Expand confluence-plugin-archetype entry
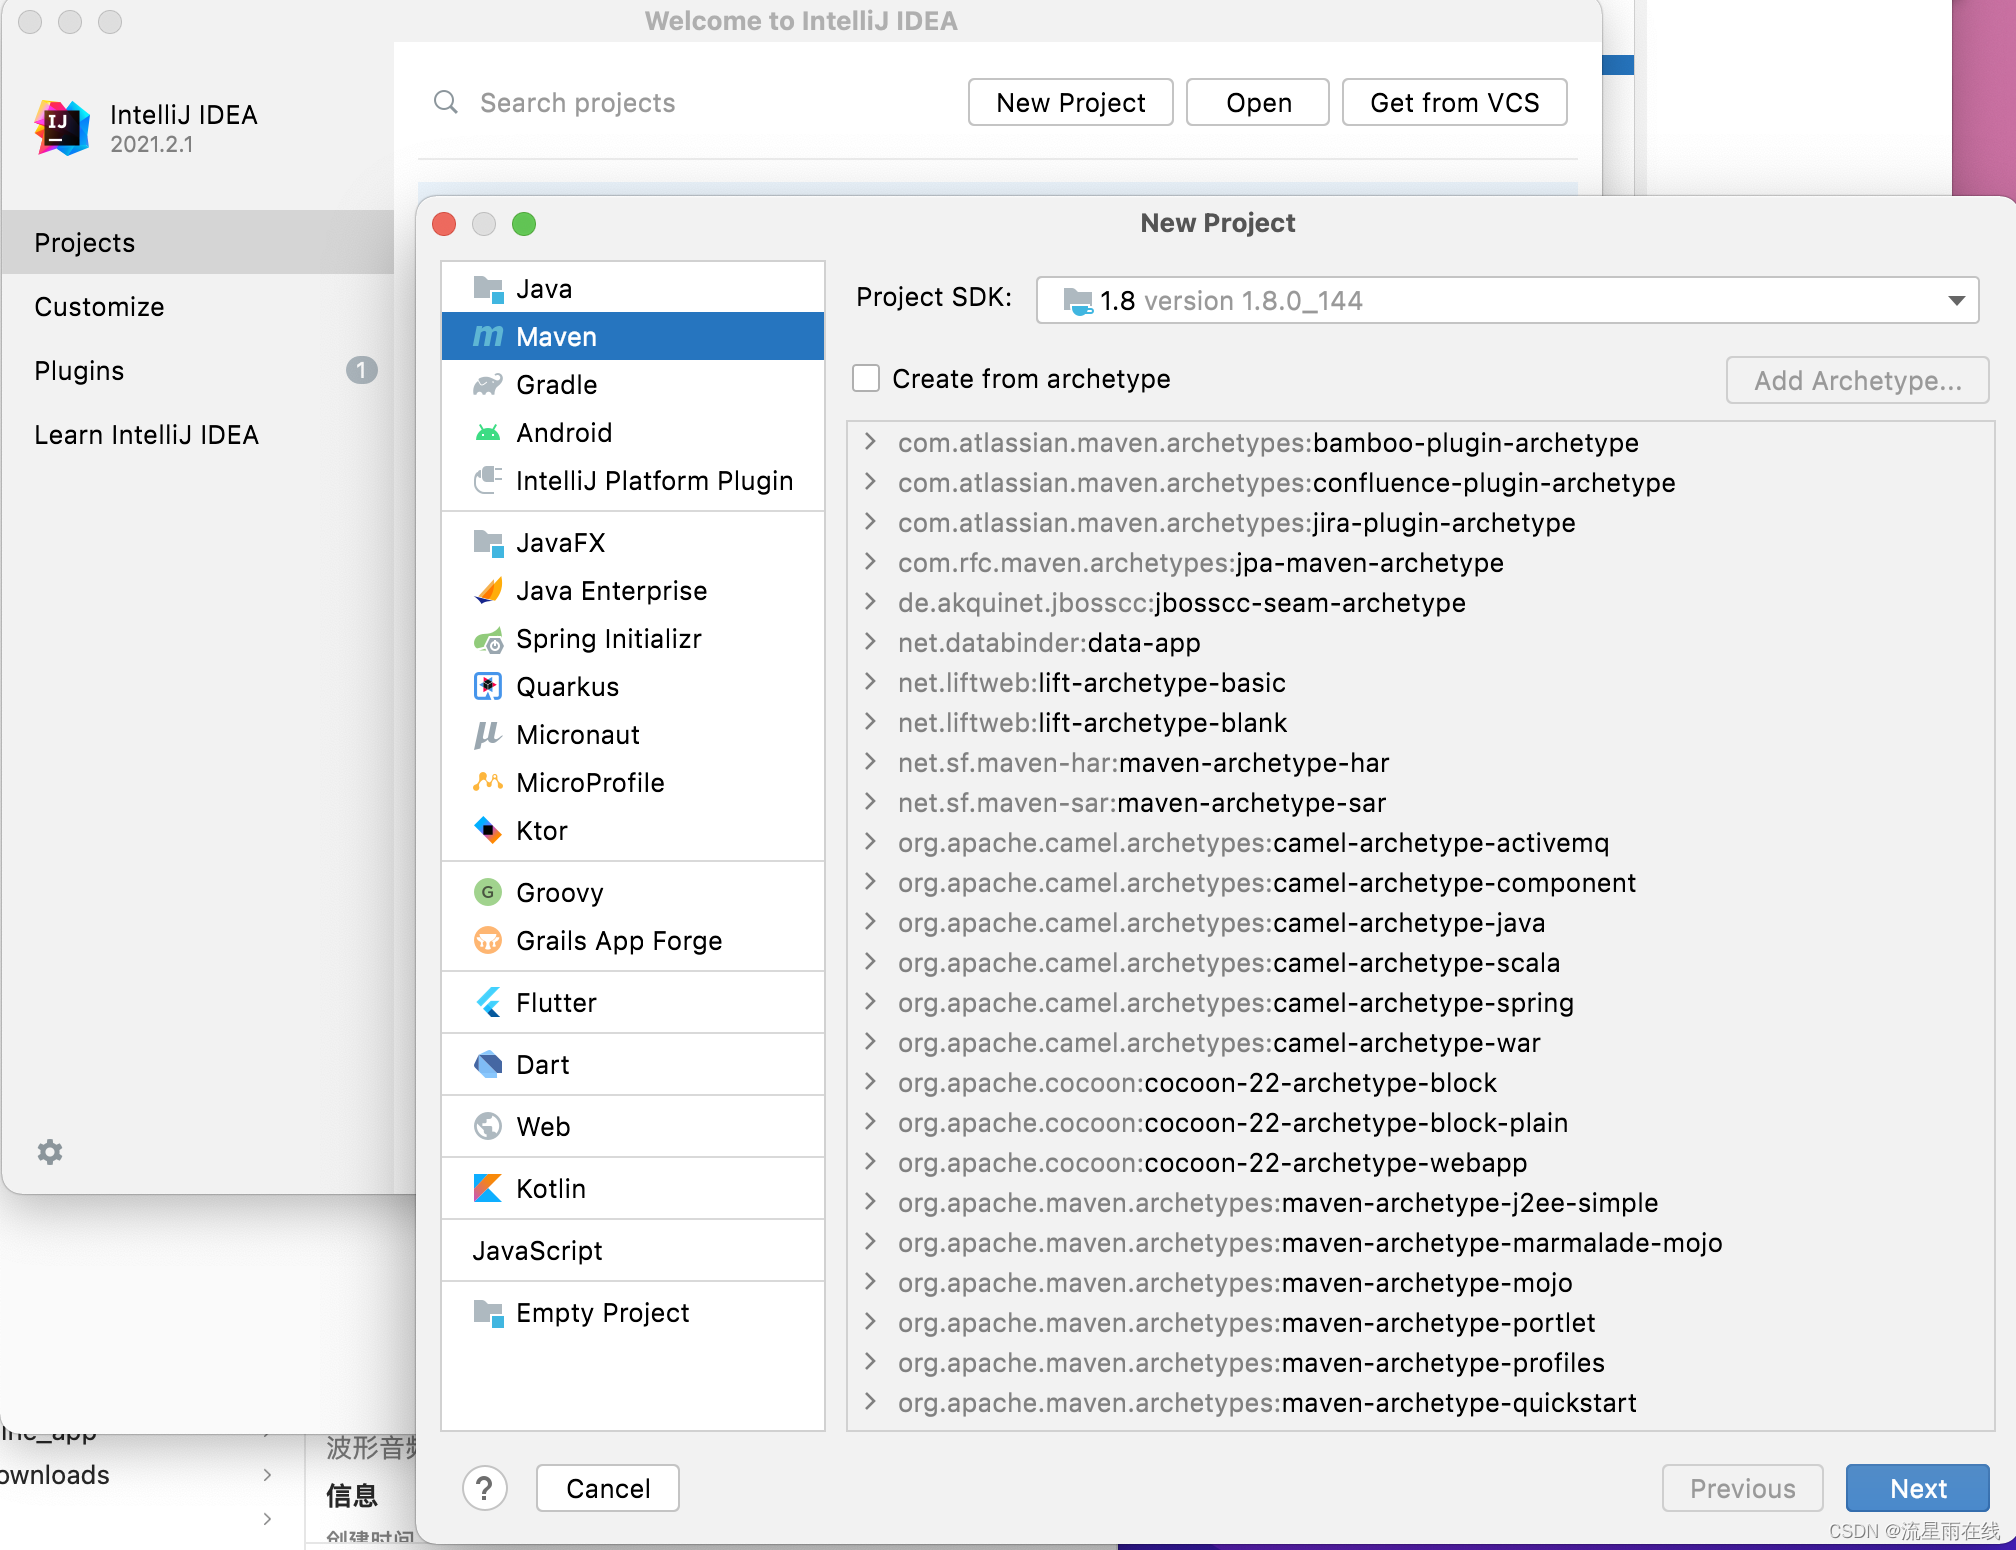The width and height of the screenshot is (2016, 1550). 870,482
